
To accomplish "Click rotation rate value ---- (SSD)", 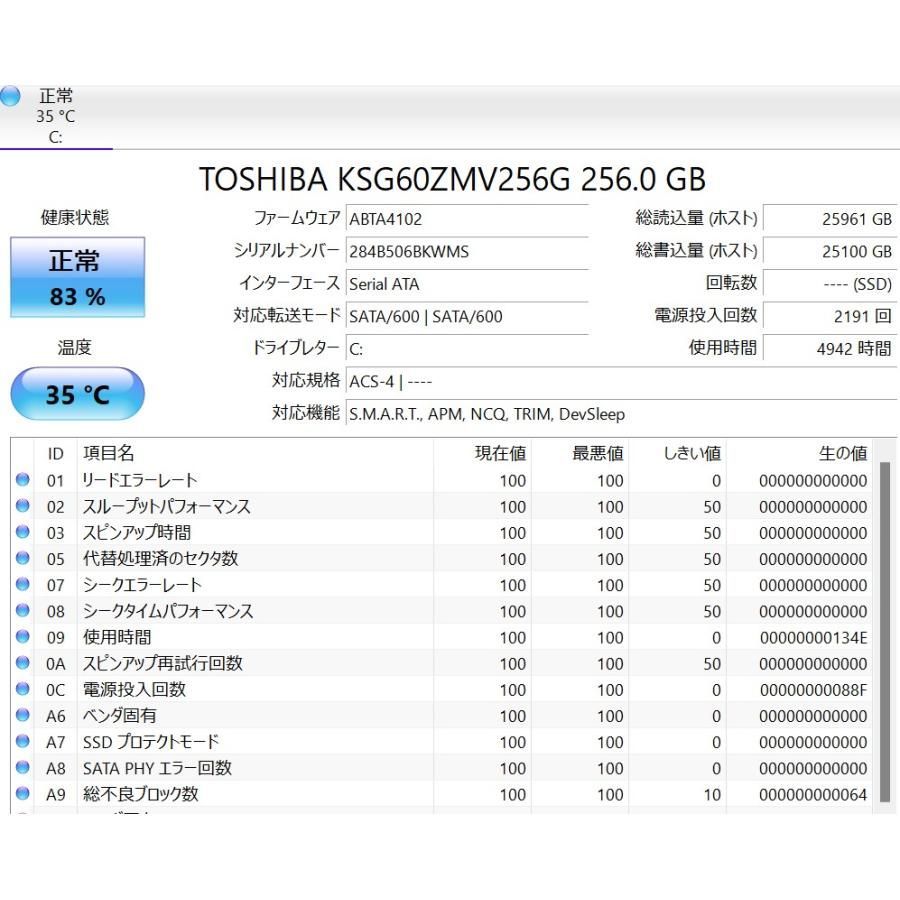I will 829,284.
